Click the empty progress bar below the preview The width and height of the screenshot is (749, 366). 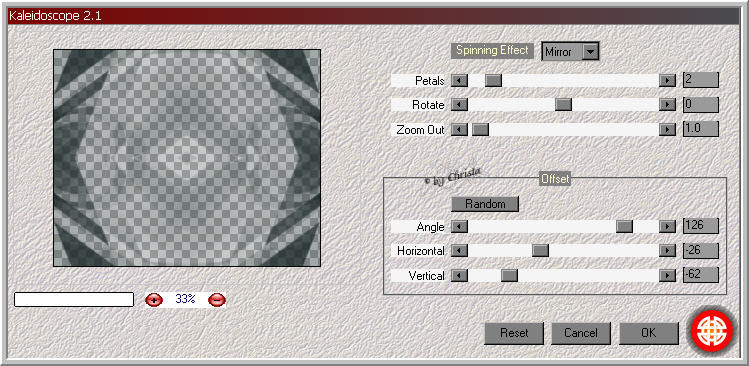click(74, 300)
